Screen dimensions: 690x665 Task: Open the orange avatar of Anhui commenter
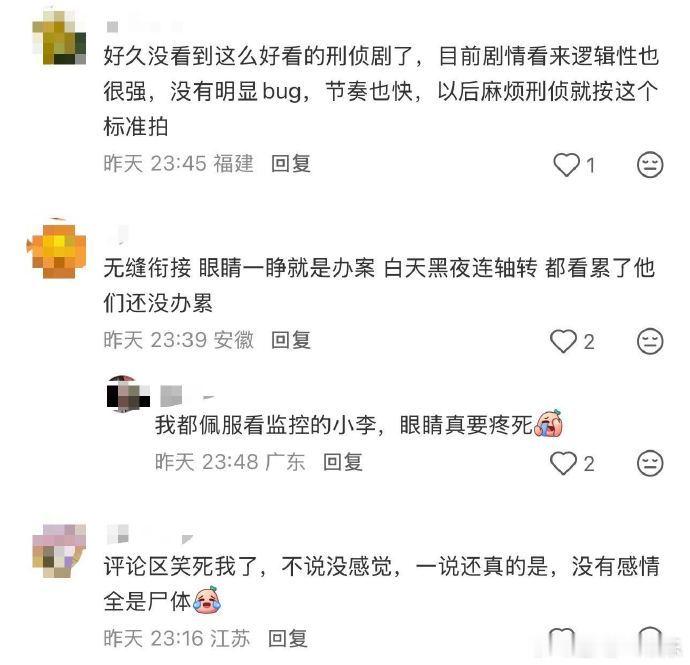56,251
